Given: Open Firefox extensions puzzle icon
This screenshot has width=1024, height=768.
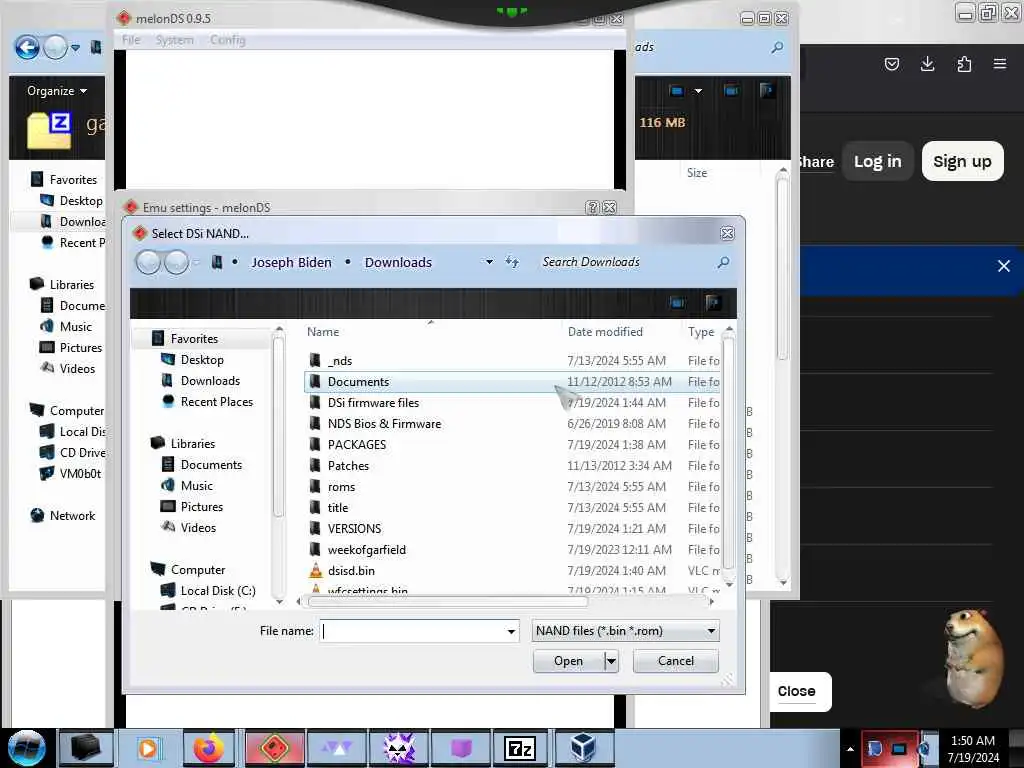Looking at the screenshot, I should pyautogui.click(x=964, y=63).
